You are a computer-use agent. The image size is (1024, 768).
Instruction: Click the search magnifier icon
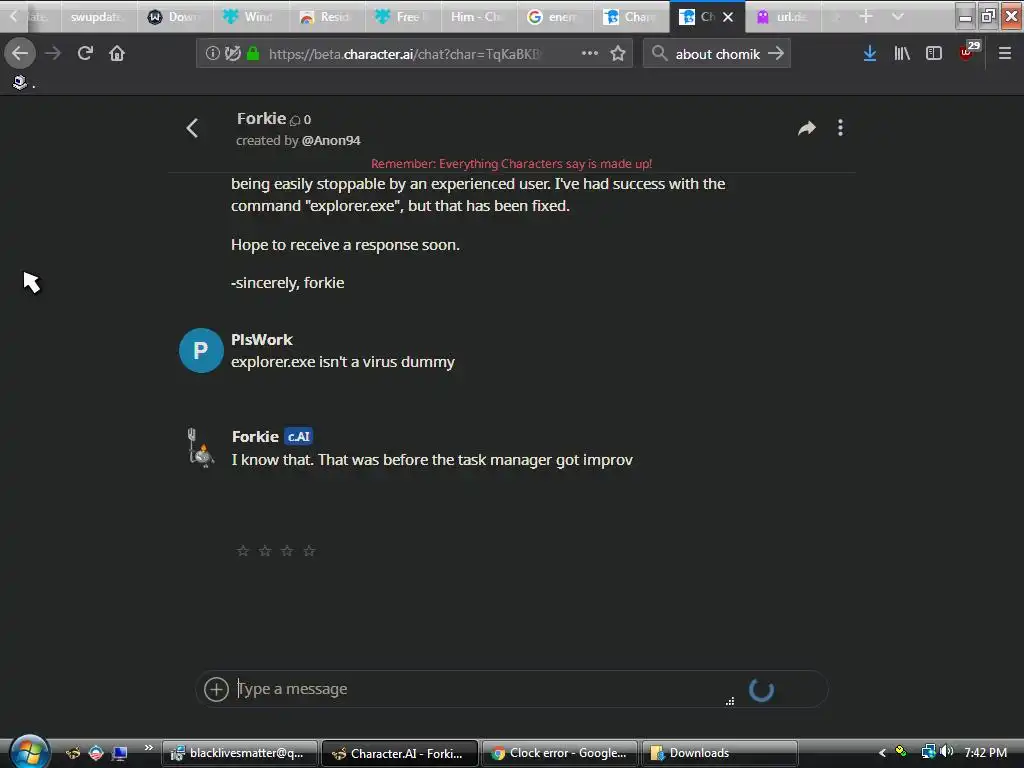tap(660, 53)
